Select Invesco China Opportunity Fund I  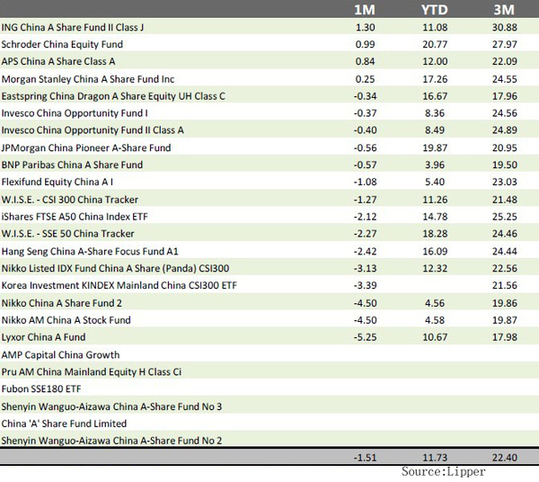click(x=75, y=113)
